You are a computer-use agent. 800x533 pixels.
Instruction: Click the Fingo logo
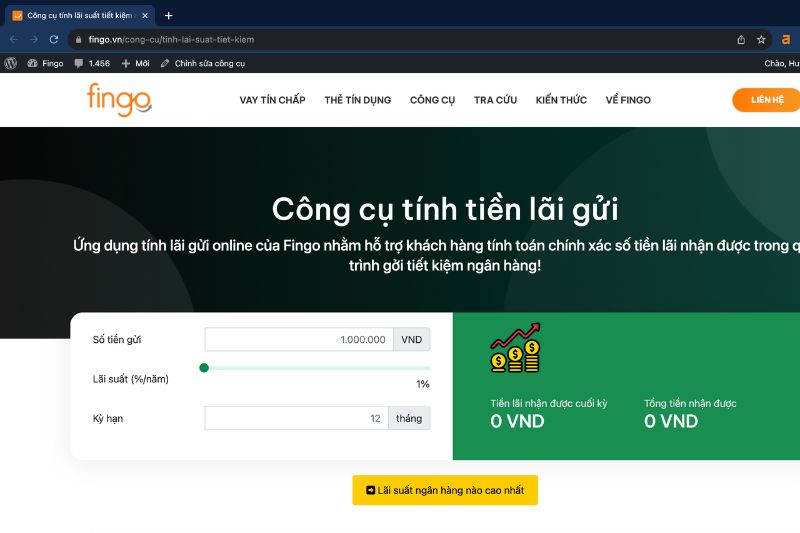(119, 100)
